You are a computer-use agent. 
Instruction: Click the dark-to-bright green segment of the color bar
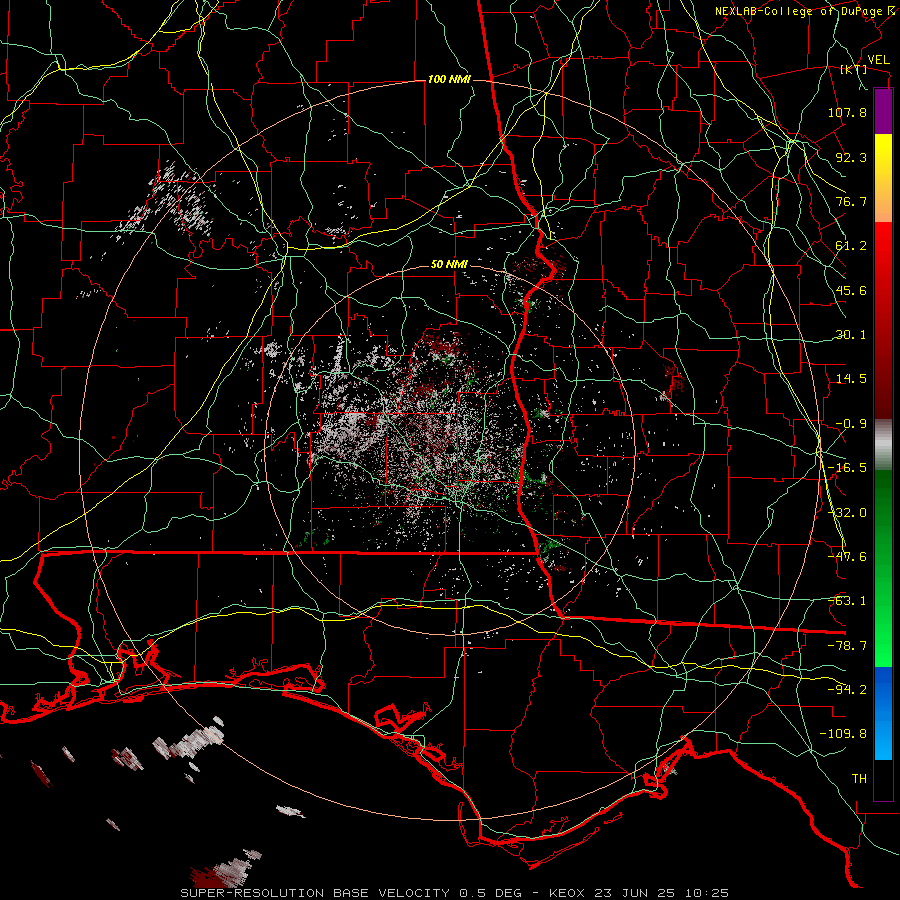pyautogui.click(x=883, y=568)
